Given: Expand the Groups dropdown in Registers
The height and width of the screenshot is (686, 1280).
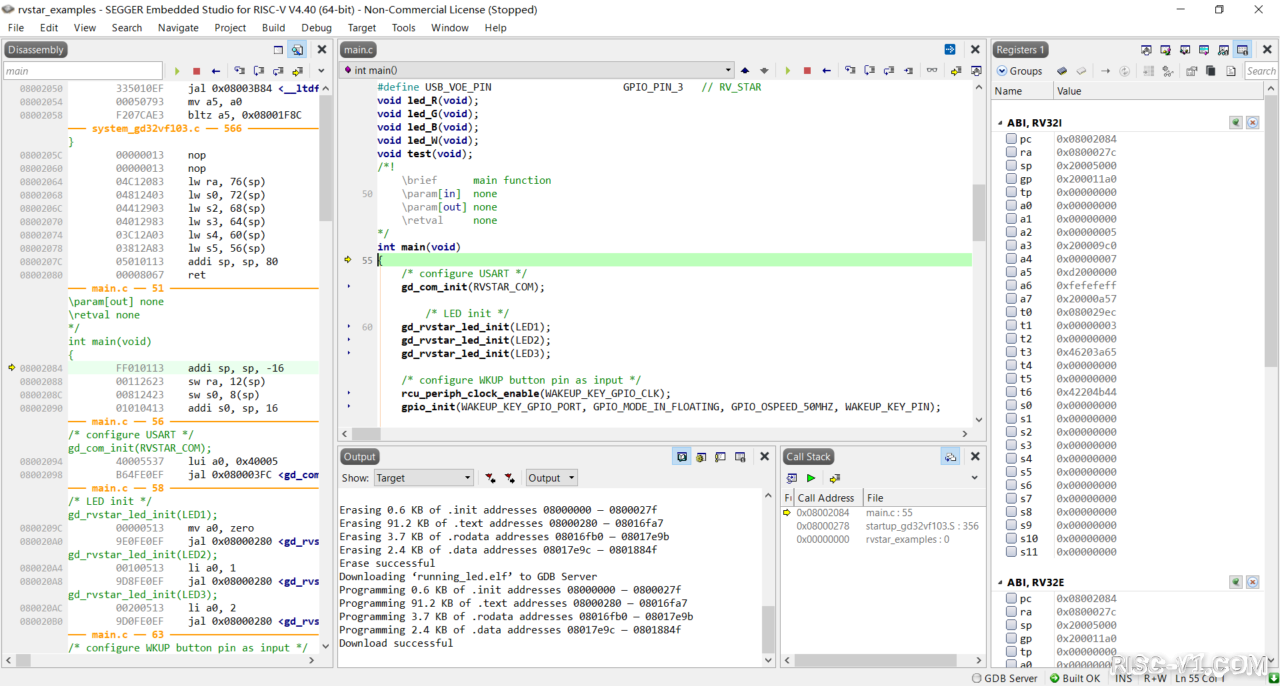Looking at the screenshot, I should pos(1019,71).
